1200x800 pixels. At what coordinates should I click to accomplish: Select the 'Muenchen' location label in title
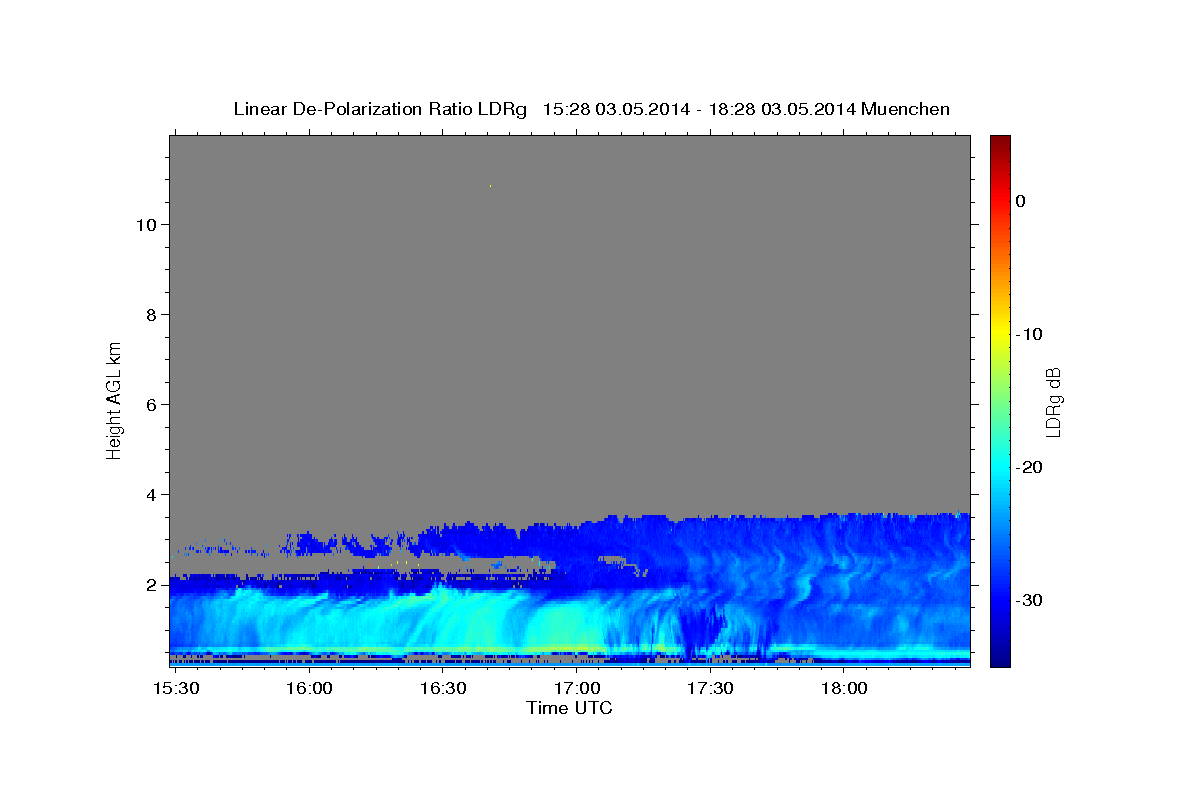(906, 109)
